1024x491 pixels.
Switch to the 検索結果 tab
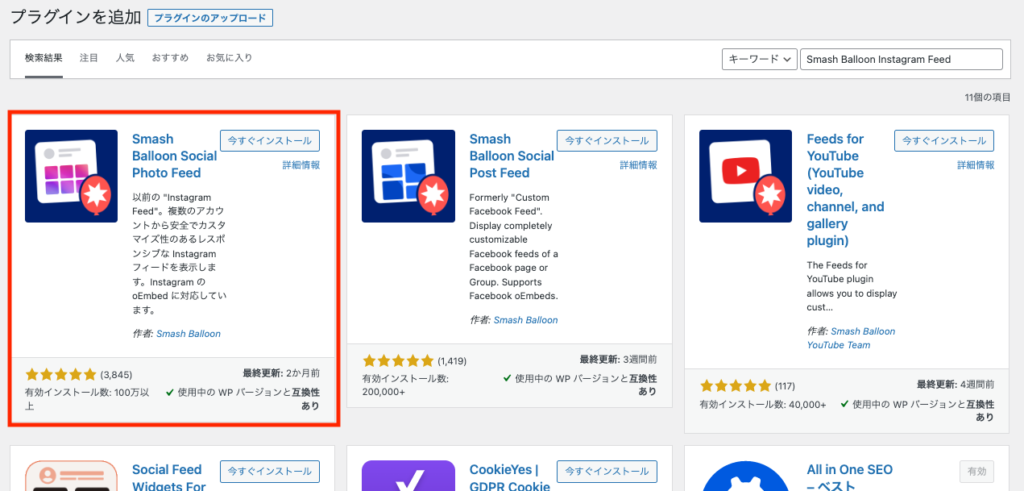tap(44, 58)
